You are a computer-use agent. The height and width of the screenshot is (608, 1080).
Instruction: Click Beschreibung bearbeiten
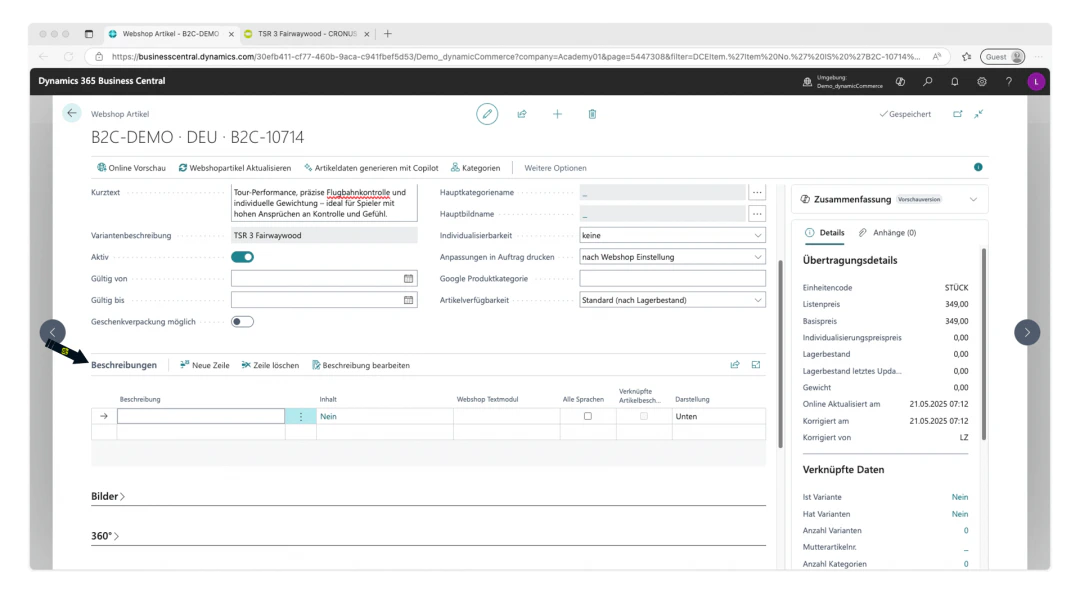[361, 365]
